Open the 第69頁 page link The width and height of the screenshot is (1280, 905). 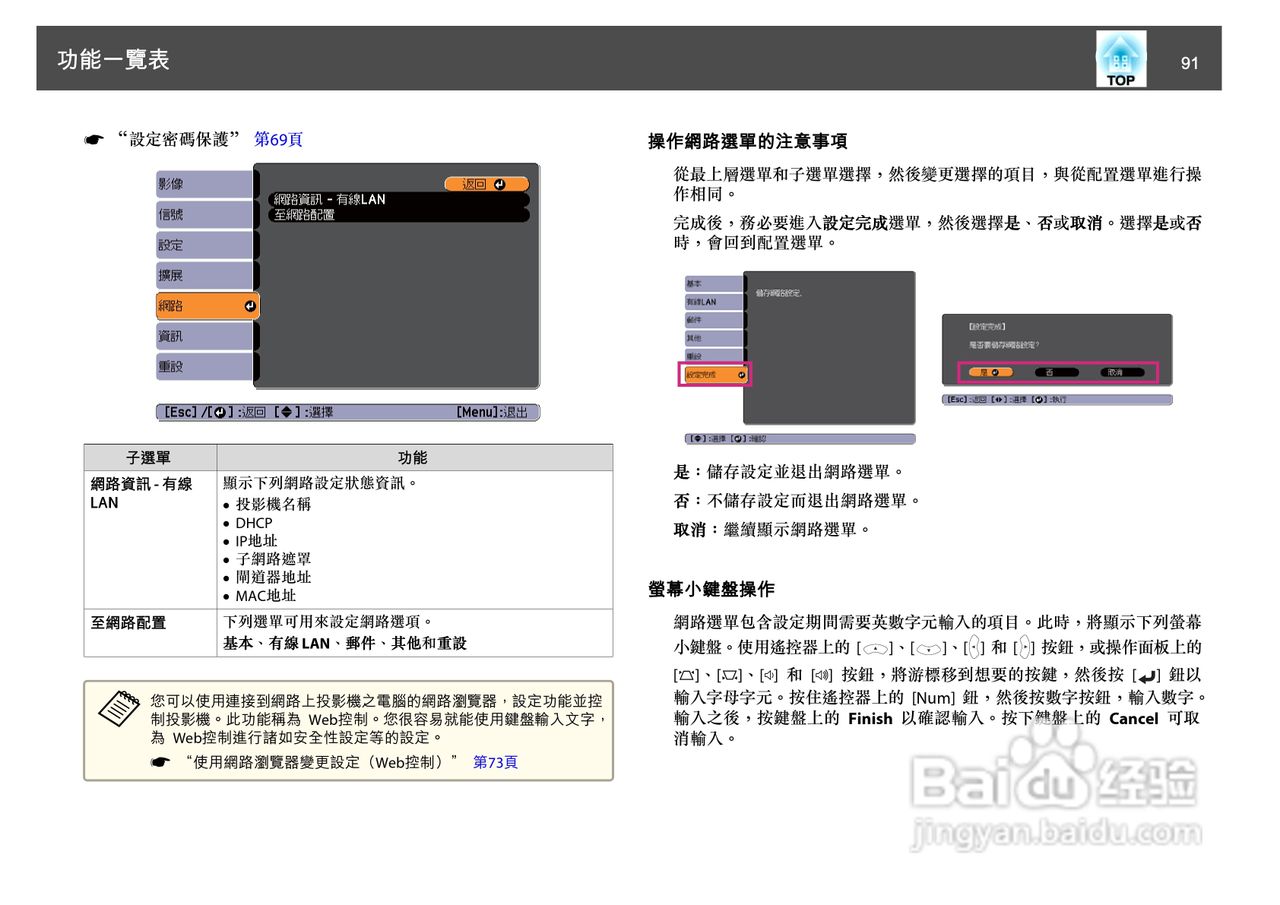pos(278,139)
